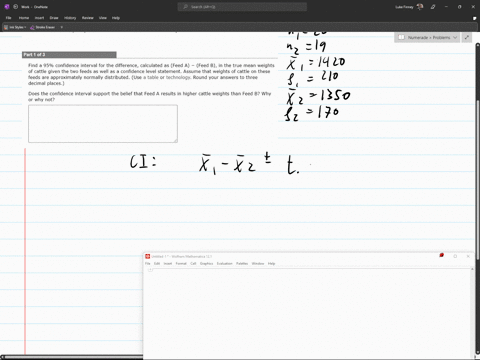Open the File menu in OneNote
The image size is (480, 360).
[9, 18]
